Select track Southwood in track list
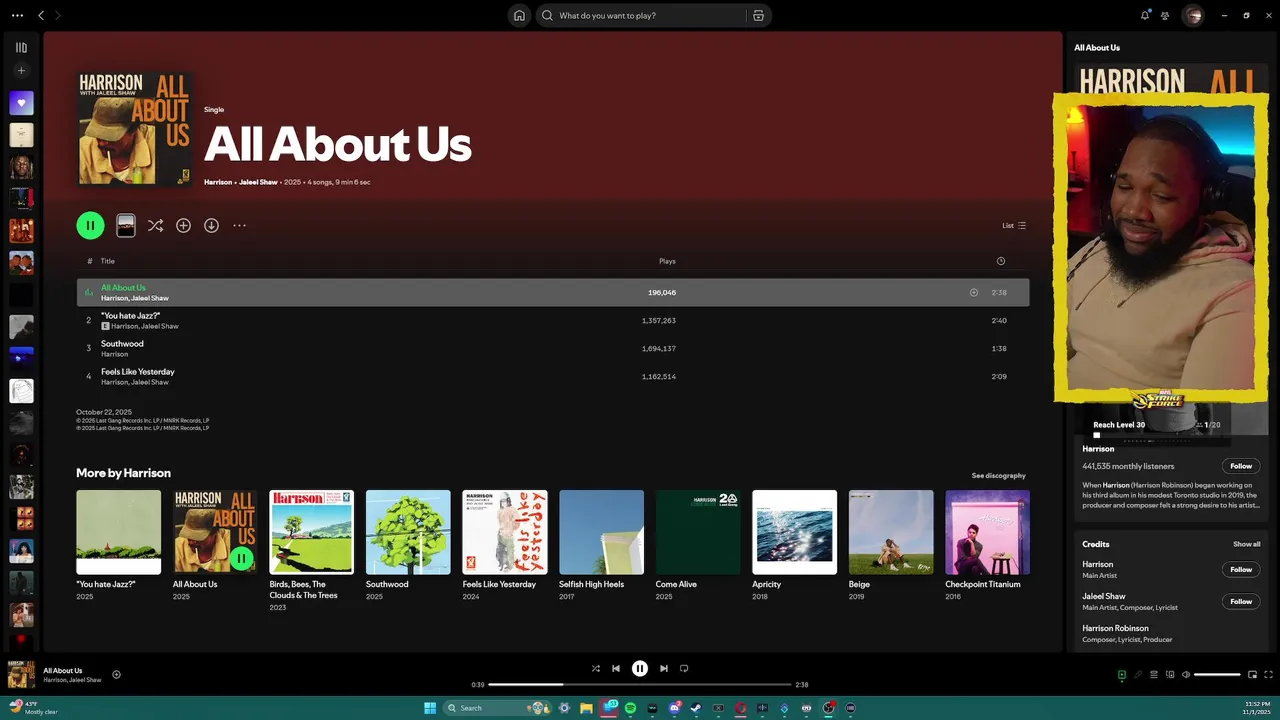1280x720 pixels. (x=553, y=349)
